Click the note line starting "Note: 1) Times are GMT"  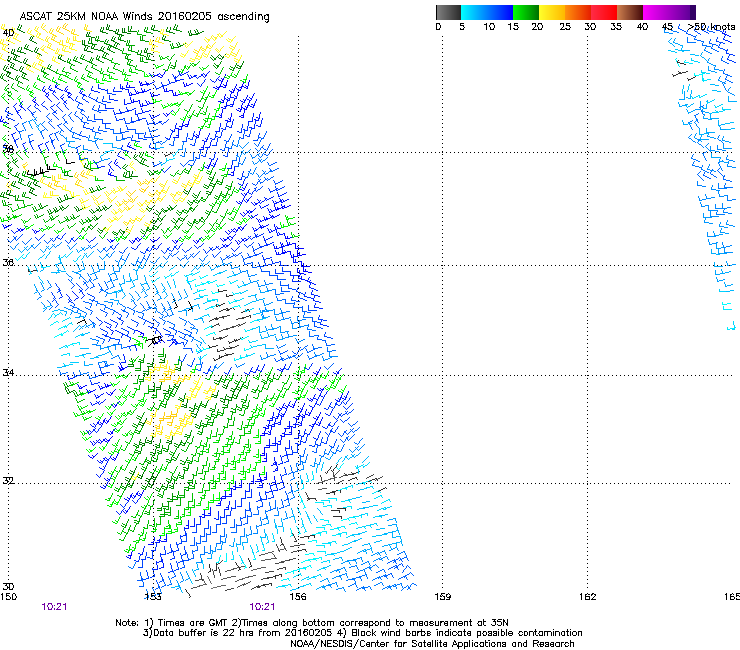(312, 623)
